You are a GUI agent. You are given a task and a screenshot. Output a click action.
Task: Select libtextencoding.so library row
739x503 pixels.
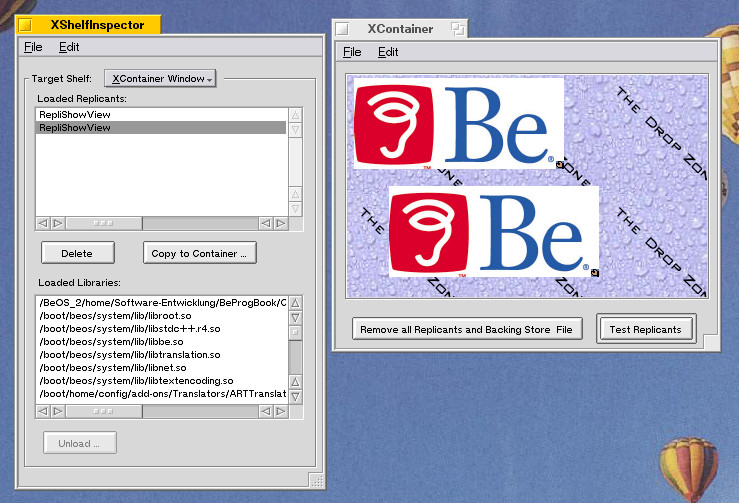point(161,381)
